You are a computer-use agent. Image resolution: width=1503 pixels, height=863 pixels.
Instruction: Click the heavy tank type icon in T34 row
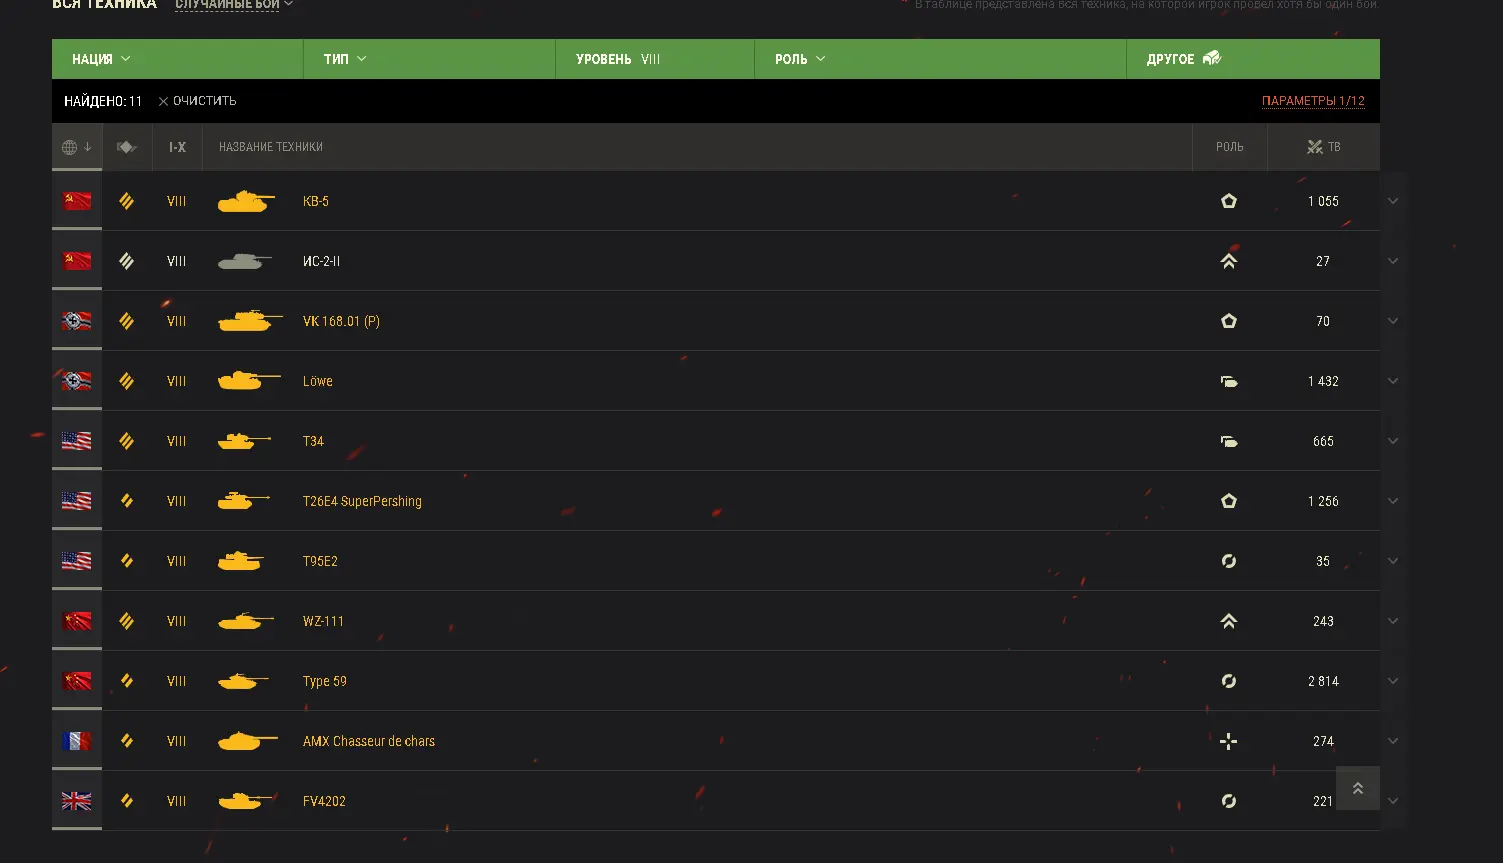(127, 441)
